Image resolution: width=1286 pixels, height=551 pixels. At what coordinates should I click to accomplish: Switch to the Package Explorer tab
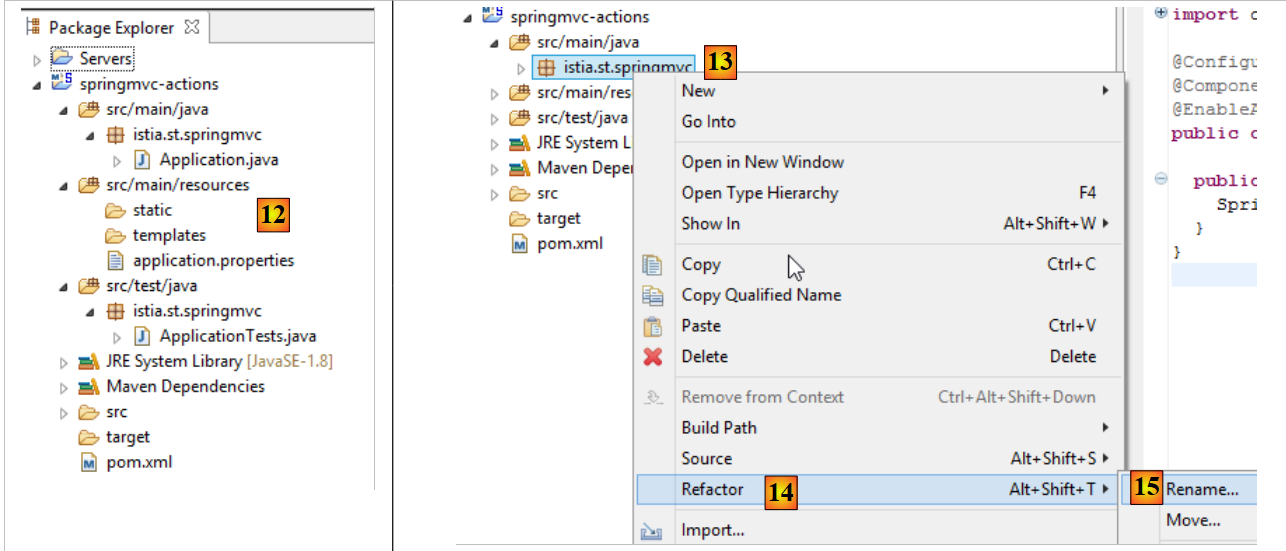(x=110, y=28)
